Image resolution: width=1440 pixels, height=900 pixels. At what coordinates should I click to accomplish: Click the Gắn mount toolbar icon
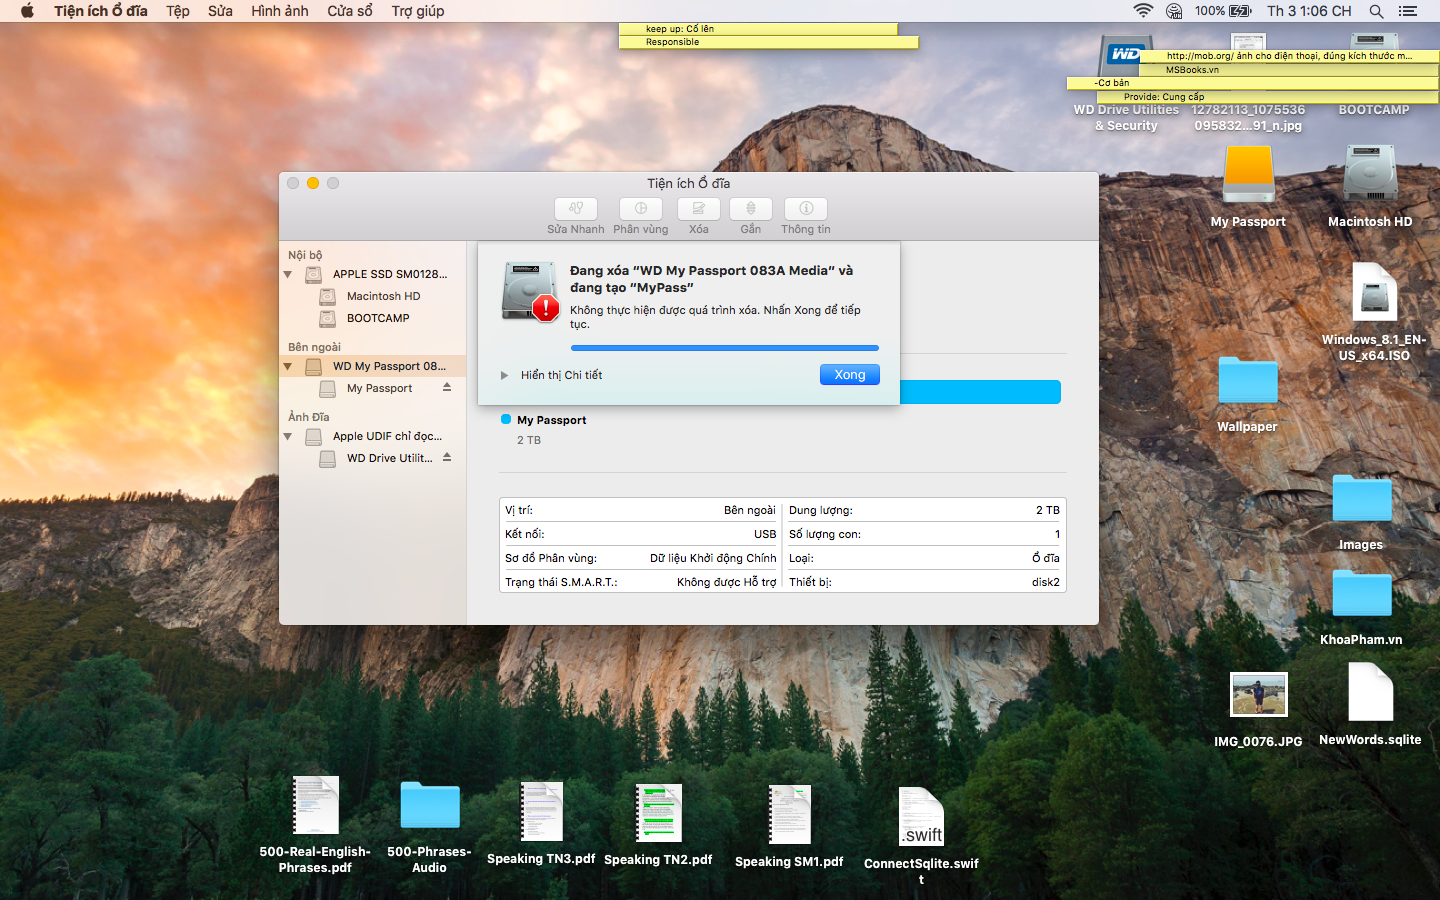tap(750, 208)
